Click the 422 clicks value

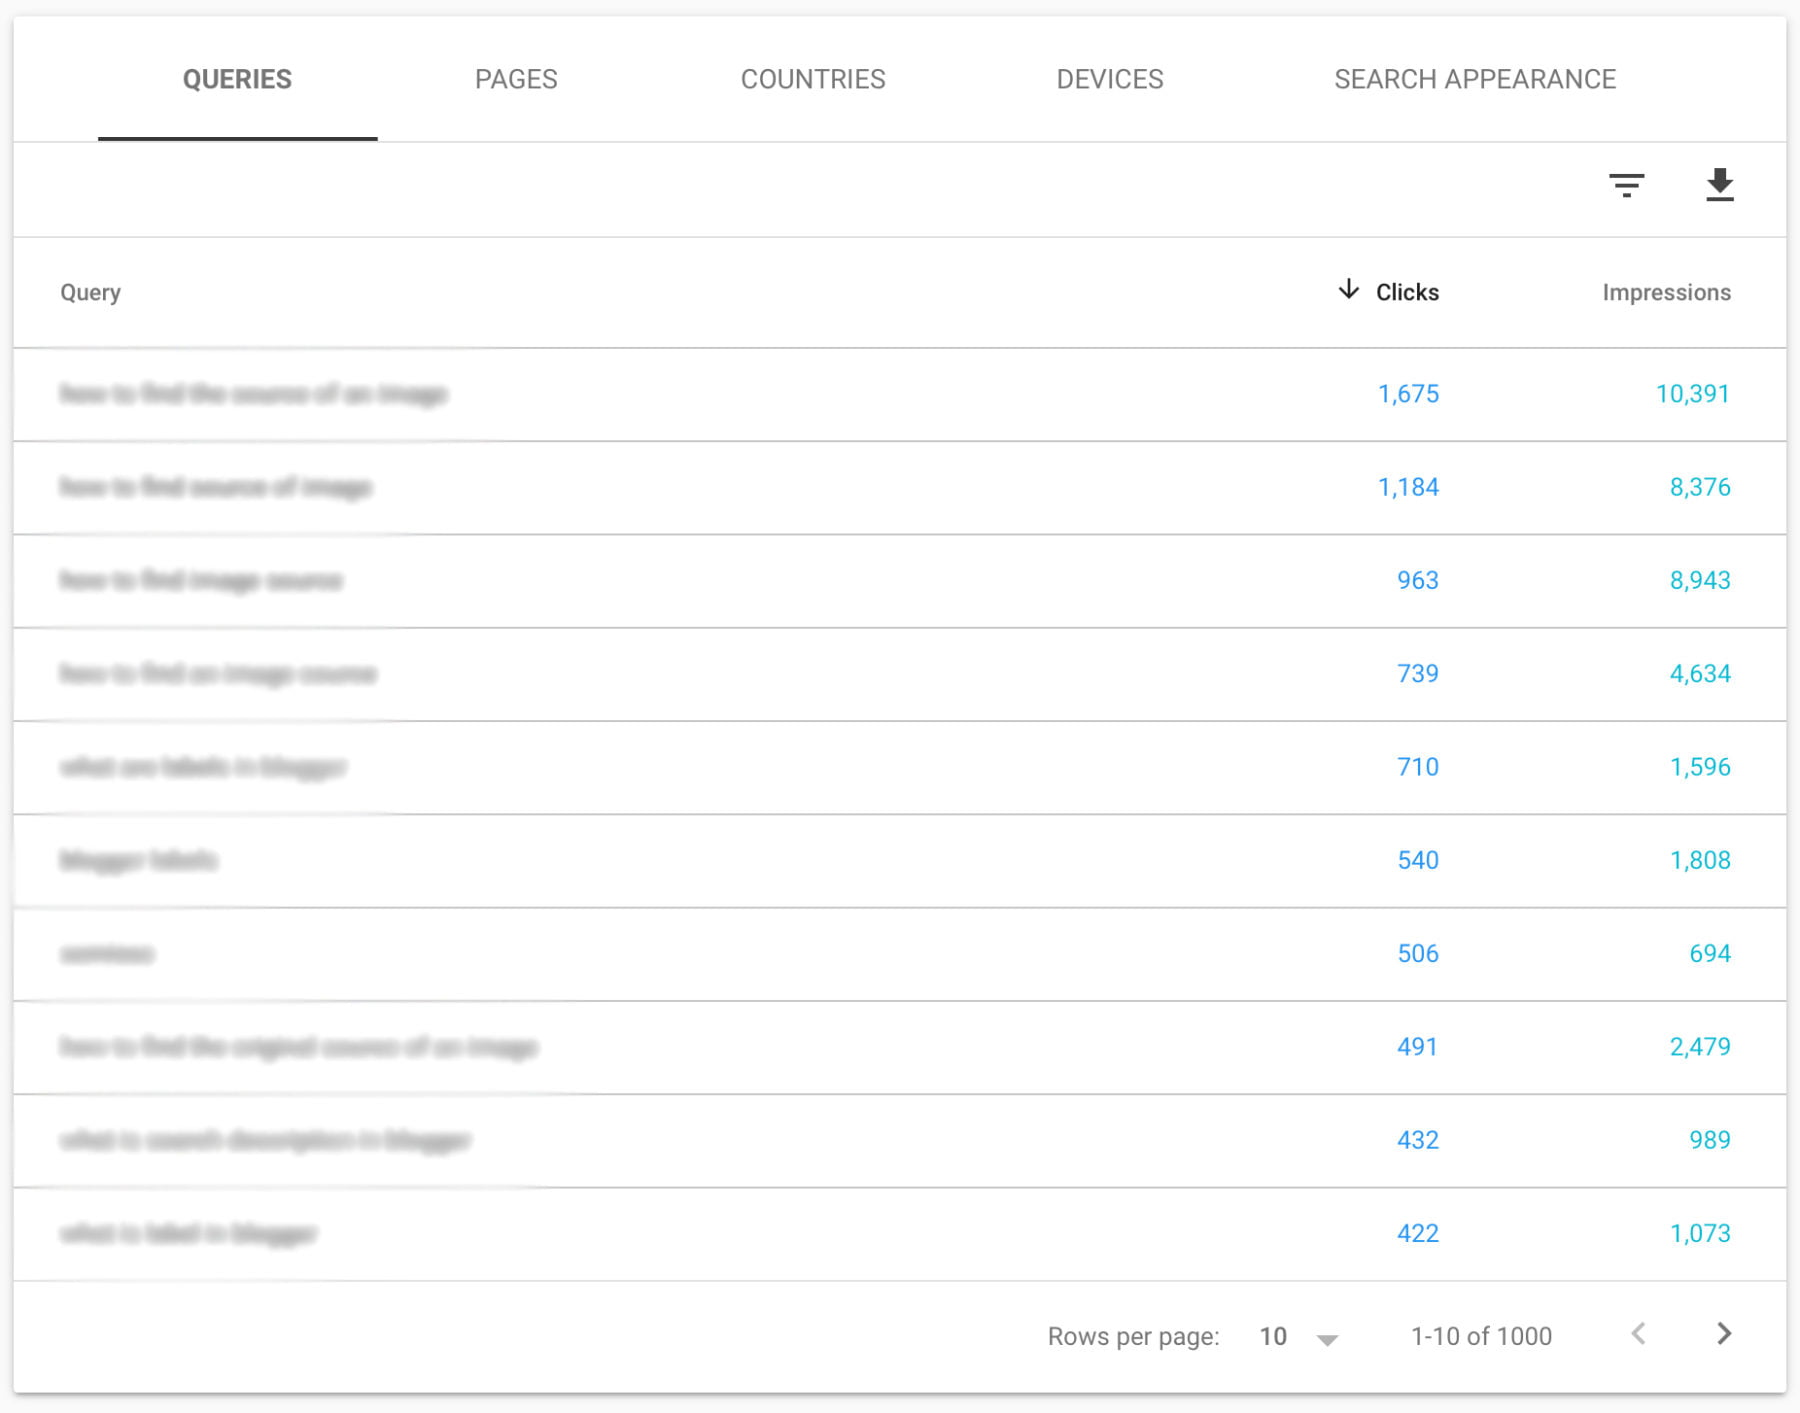point(1417,1234)
